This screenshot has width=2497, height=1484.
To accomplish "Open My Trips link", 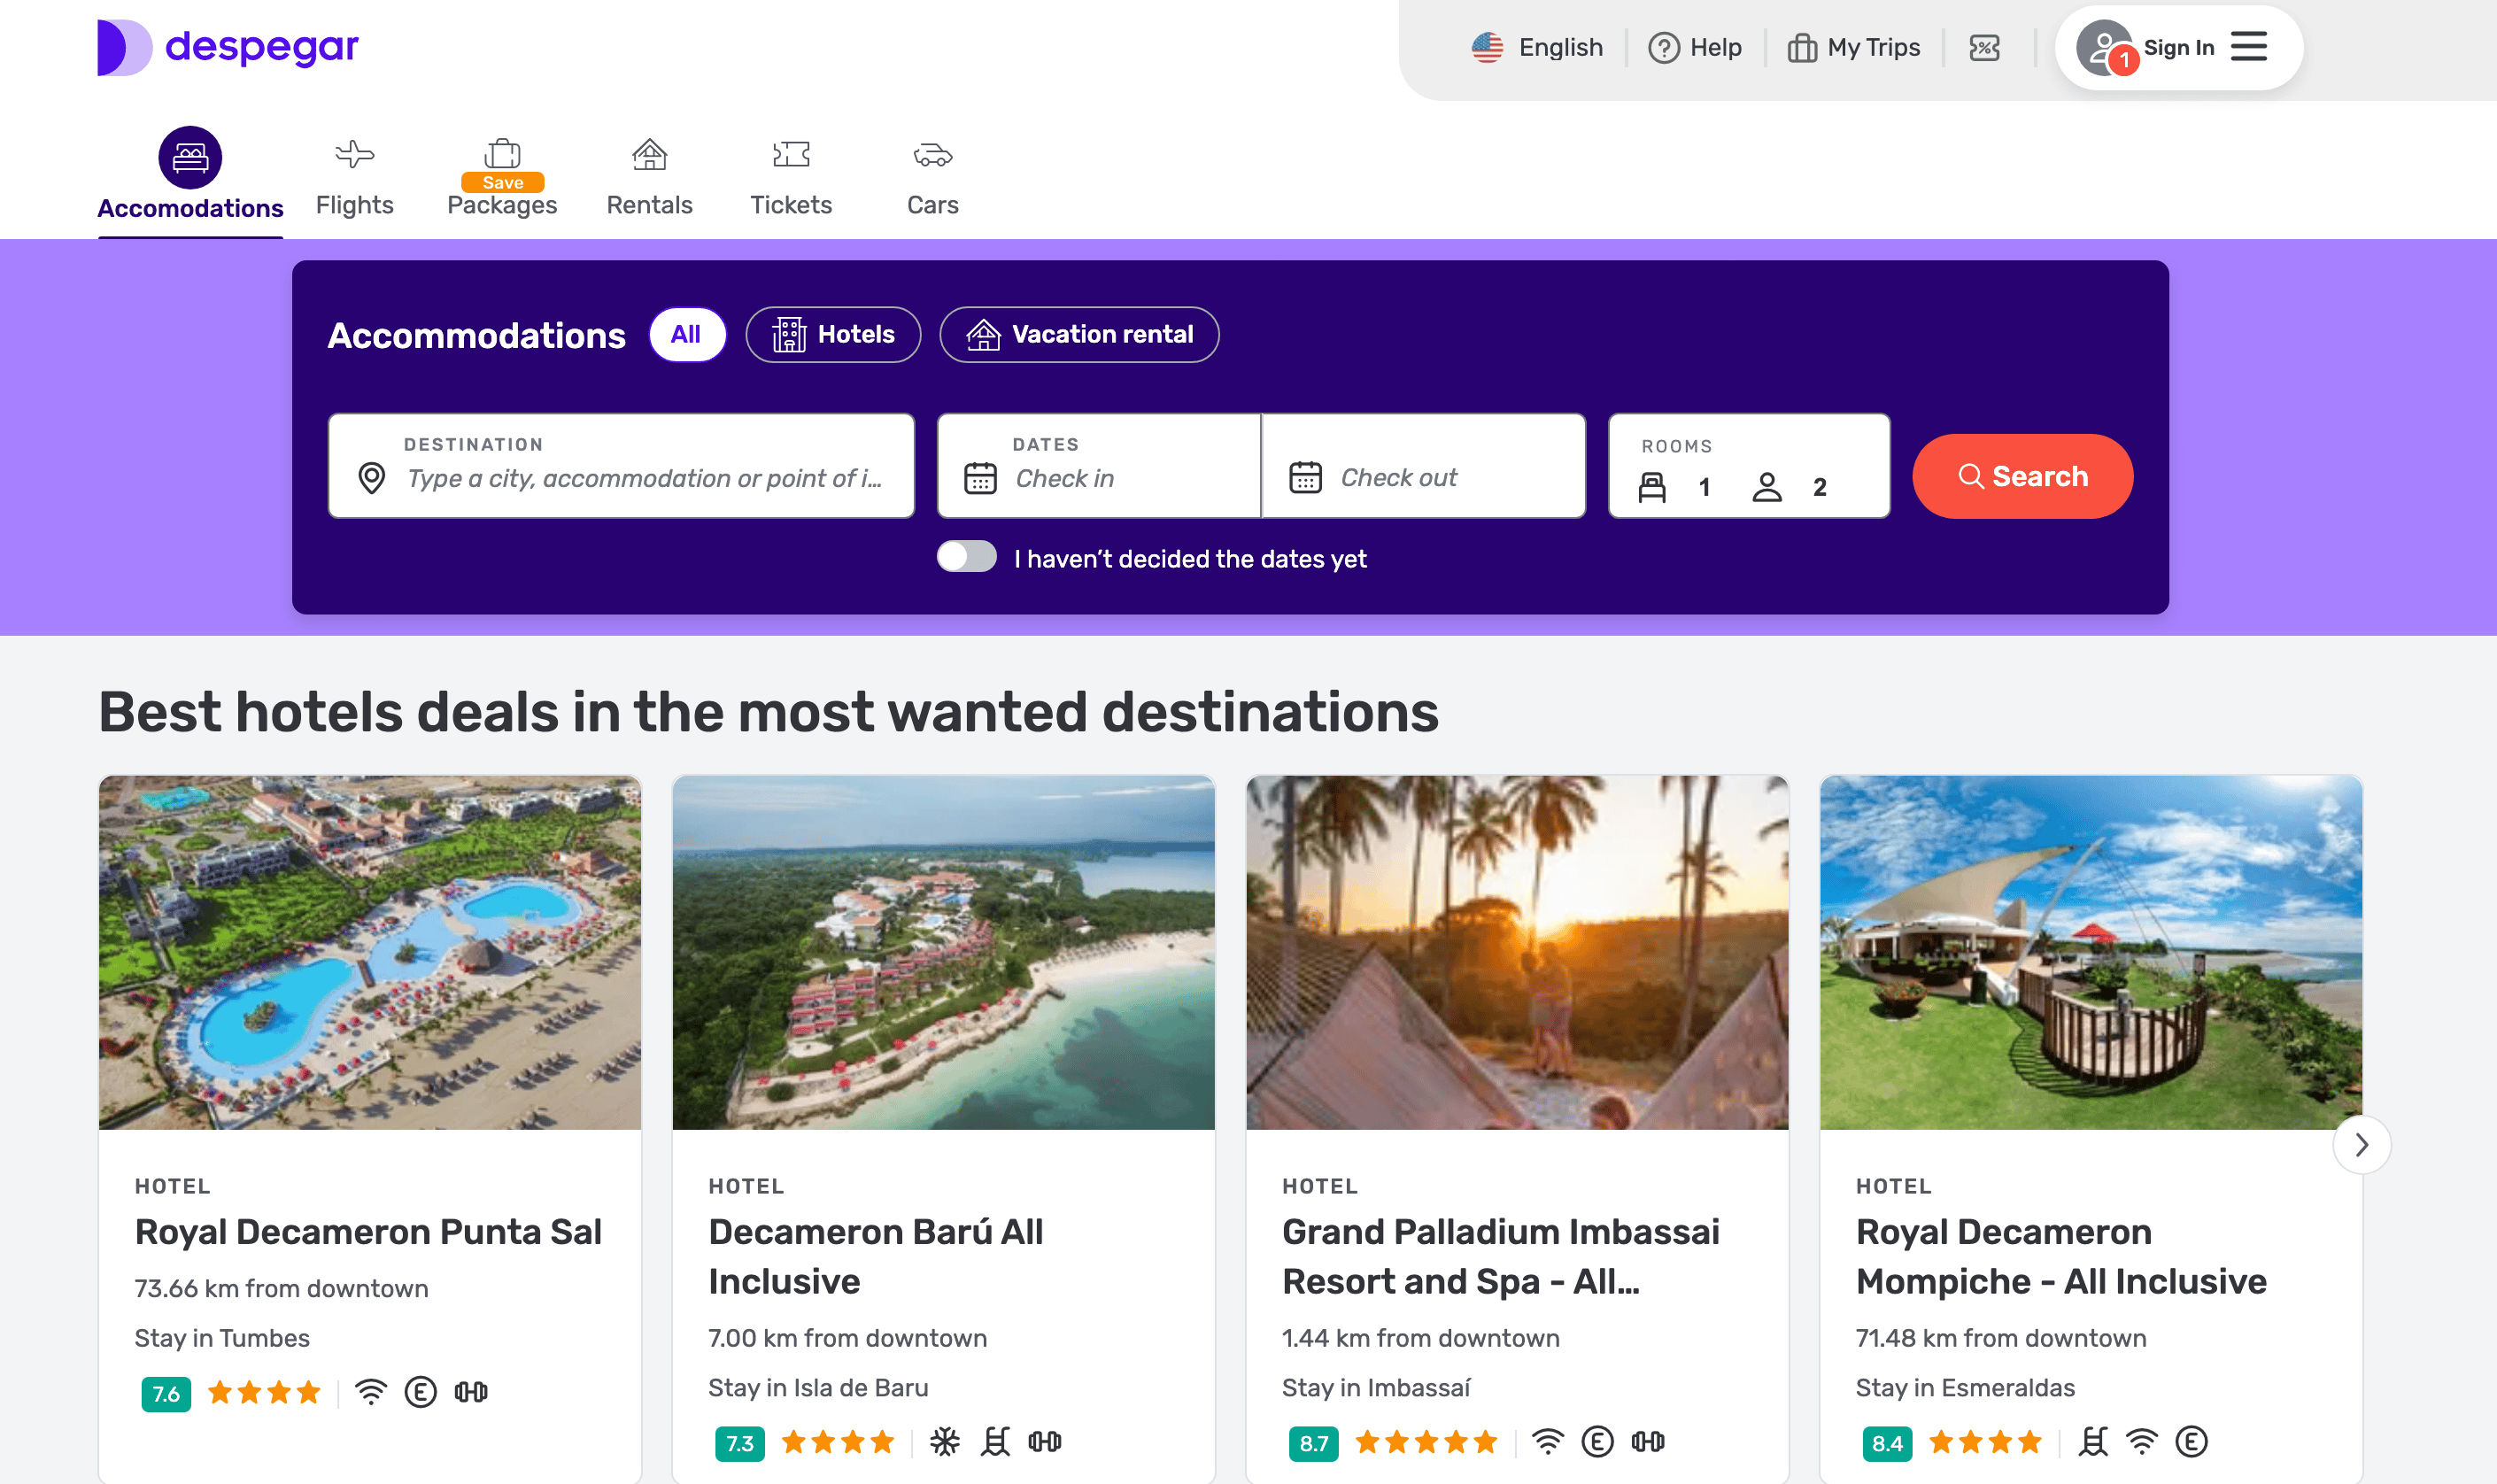I will pyautogui.click(x=1854, y=48).
